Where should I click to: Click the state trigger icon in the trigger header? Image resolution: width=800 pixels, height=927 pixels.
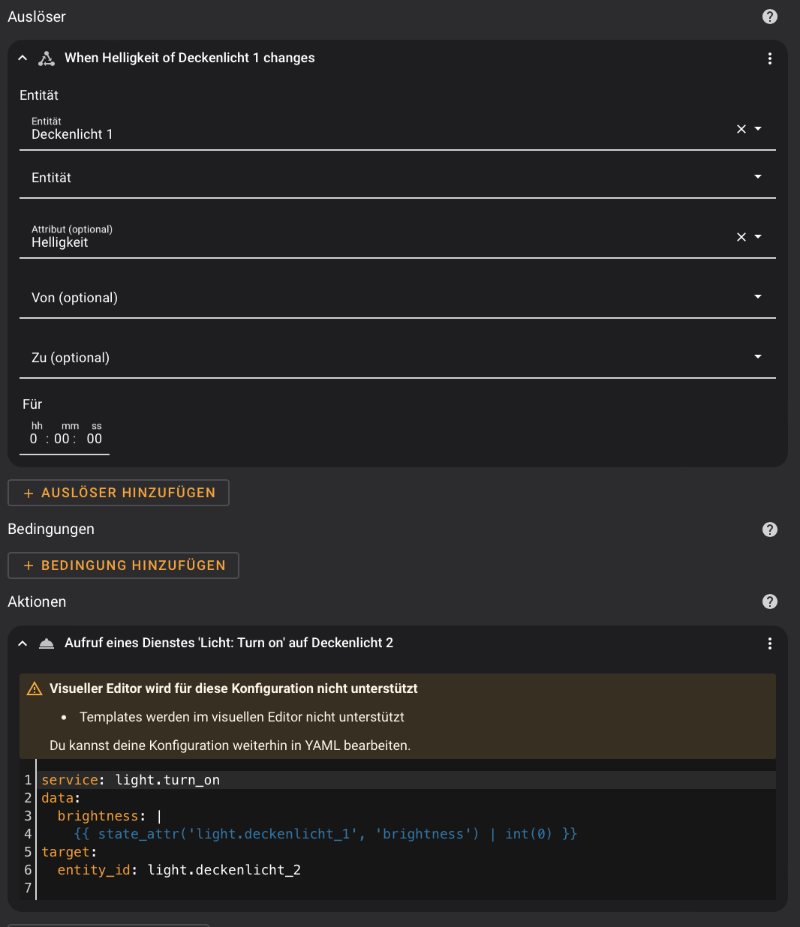pos(47,58)
